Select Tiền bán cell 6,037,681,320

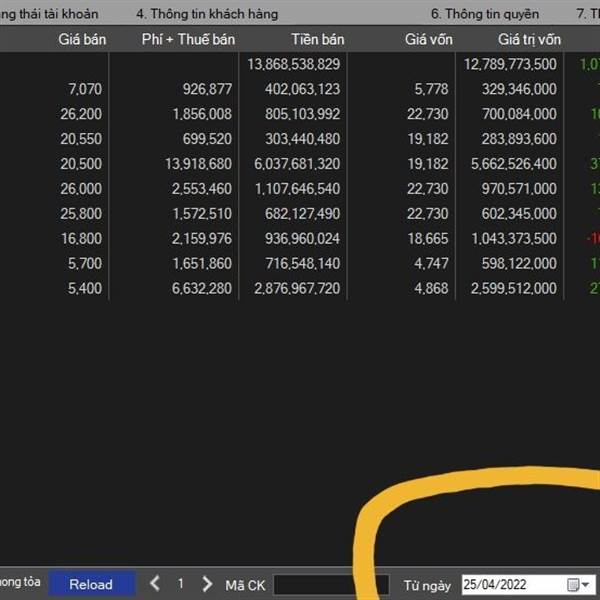(297, 164)
